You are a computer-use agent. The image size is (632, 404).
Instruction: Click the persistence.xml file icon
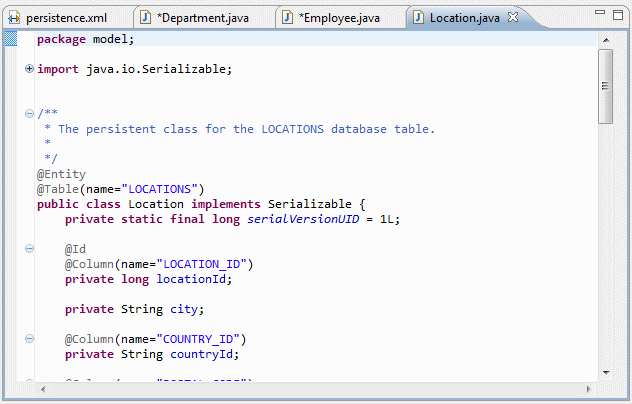pos(14,18)
